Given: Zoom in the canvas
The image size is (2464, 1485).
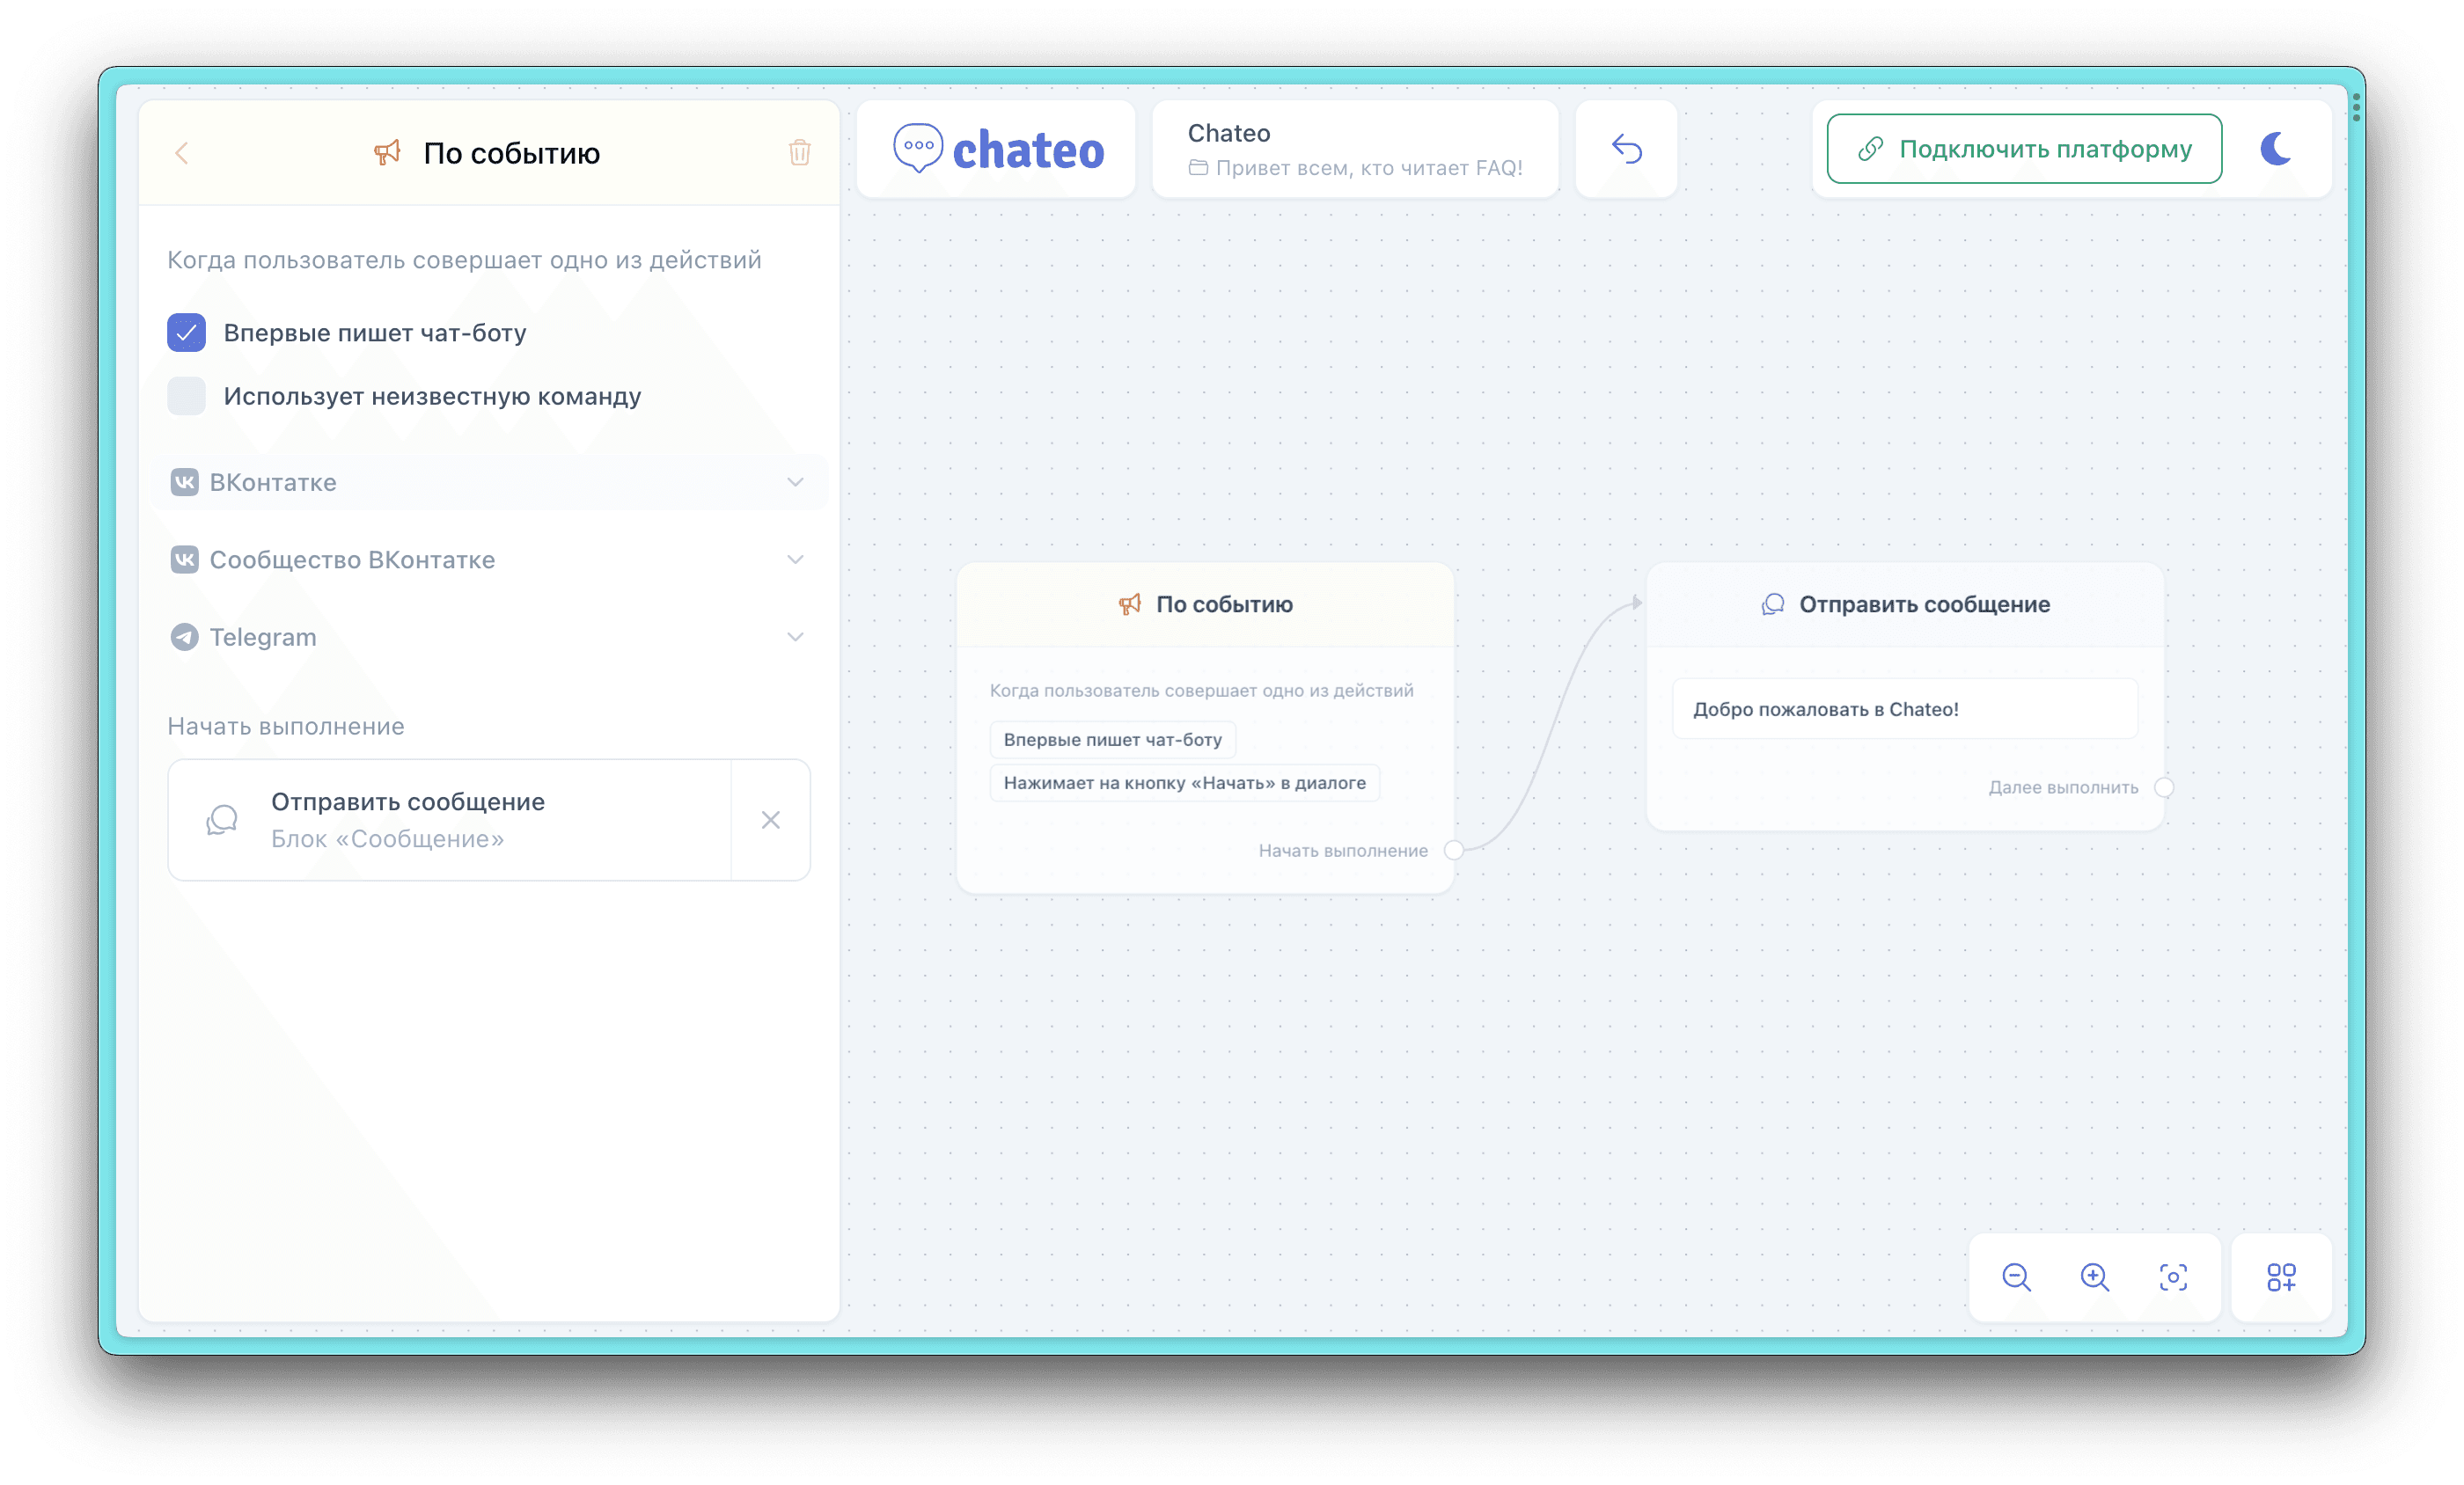Looking at the screenshot, I should [2095, 1277].
